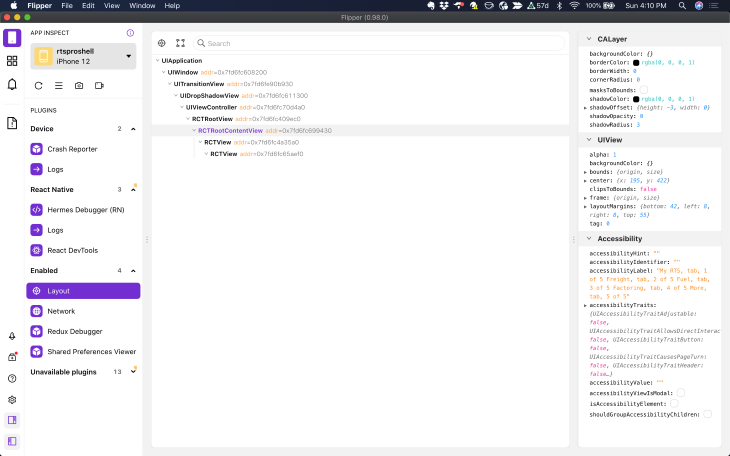Select the Network plugin
The width and height of the screenshot is (730, 456).
click(61, 311)
